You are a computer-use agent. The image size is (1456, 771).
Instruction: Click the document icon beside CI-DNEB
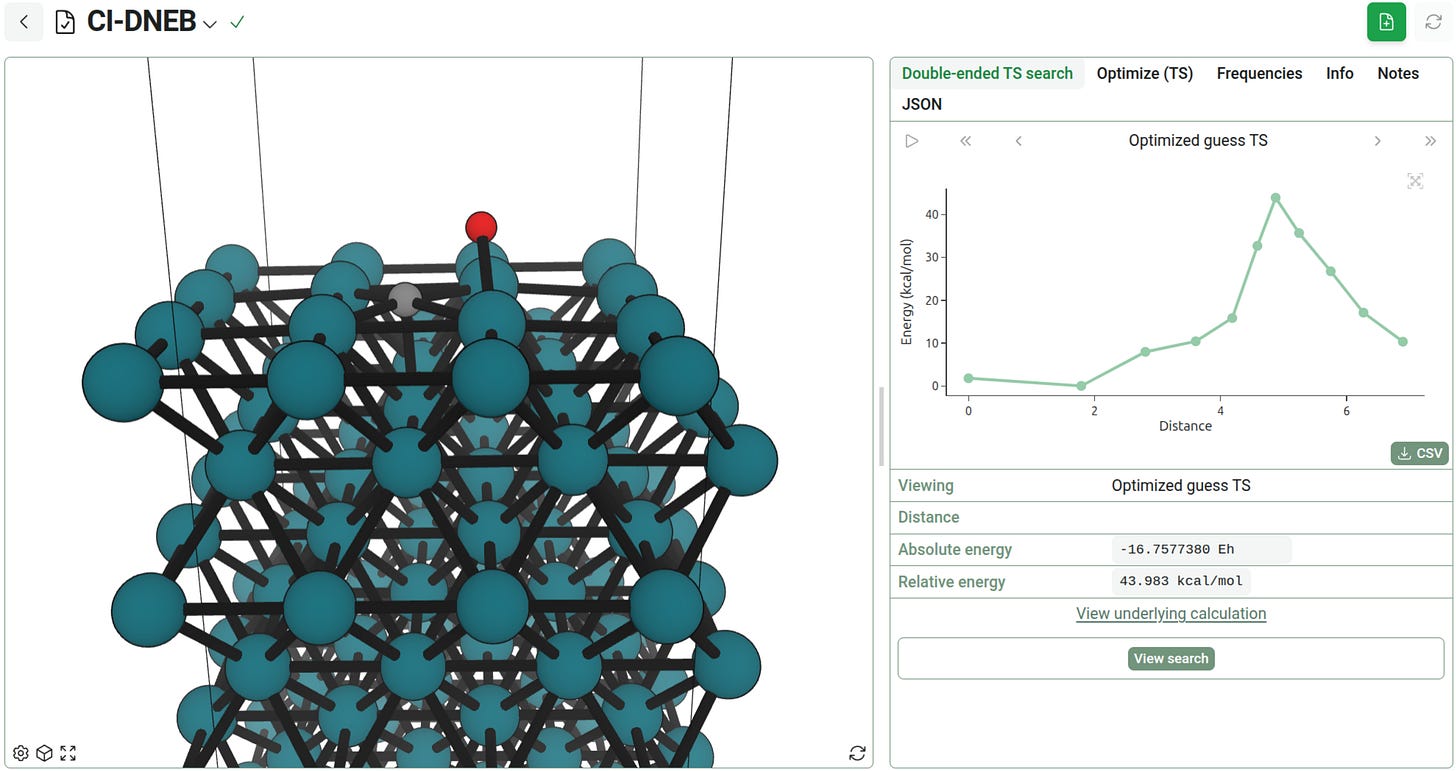point(65,22)
